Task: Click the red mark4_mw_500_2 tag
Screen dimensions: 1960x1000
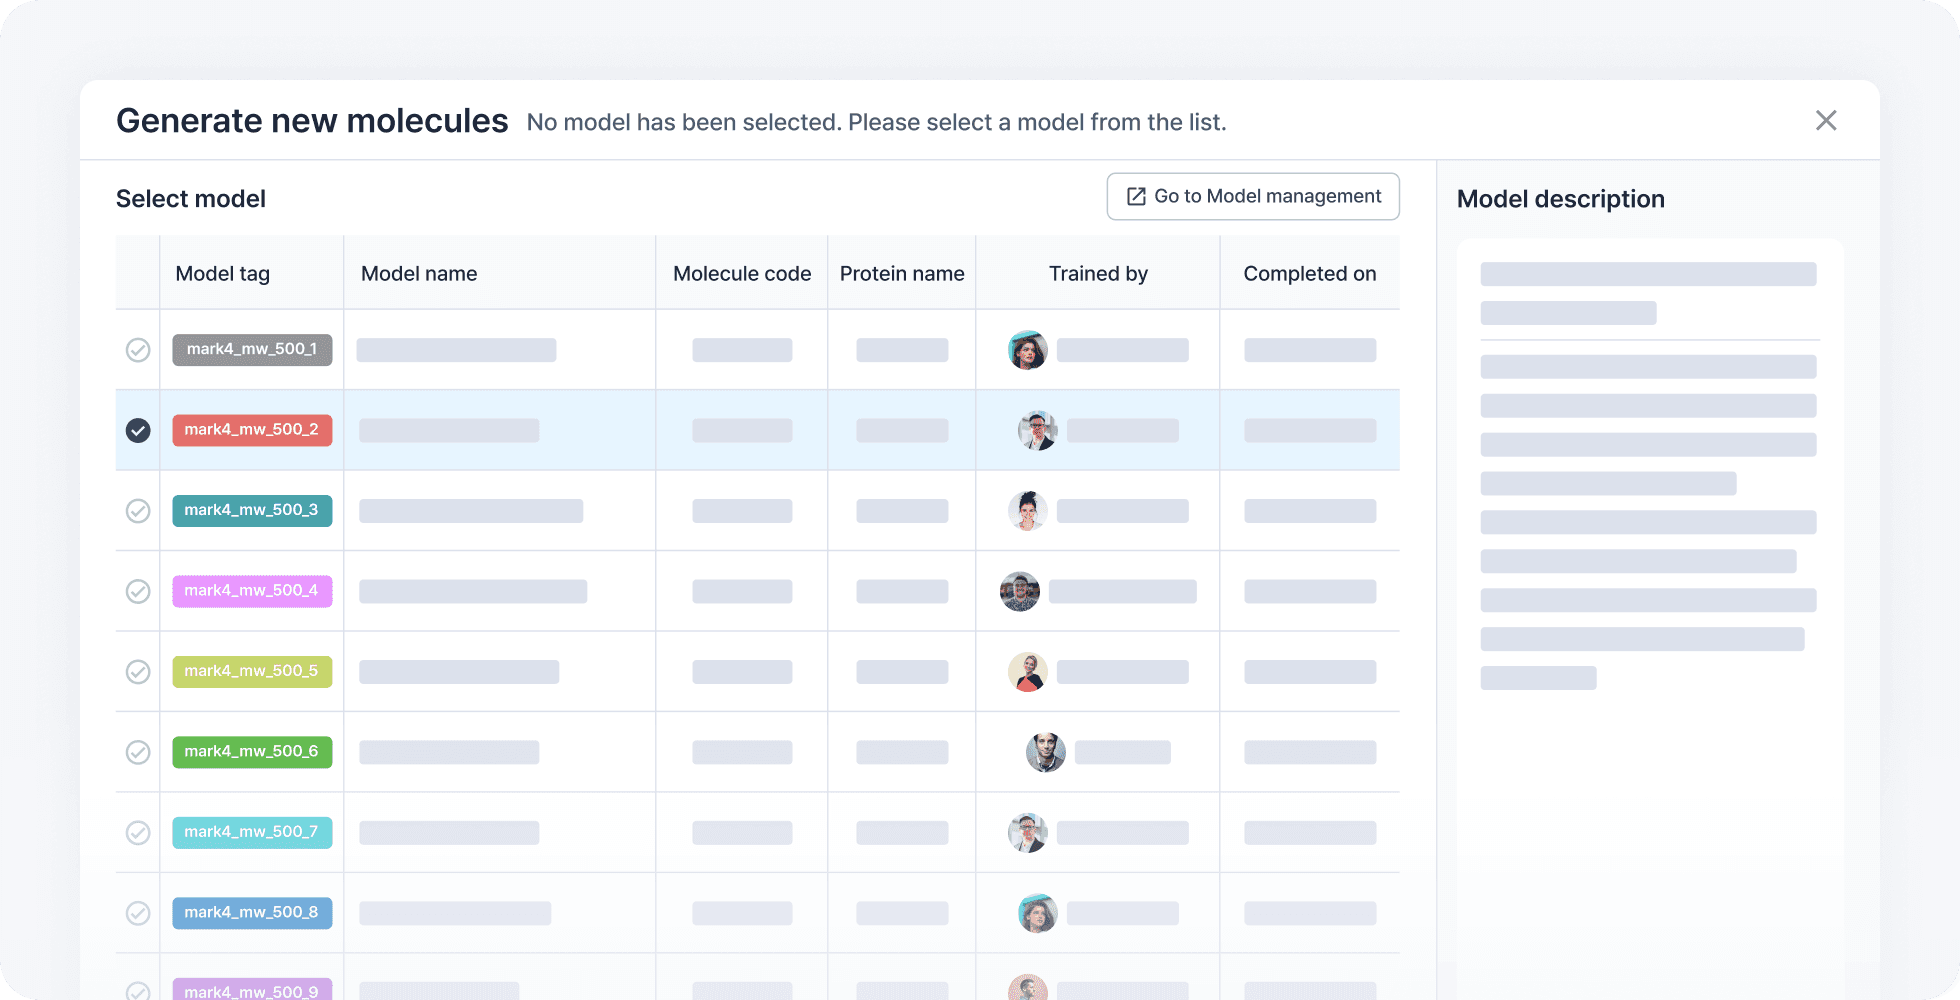Action: point(252,430)
